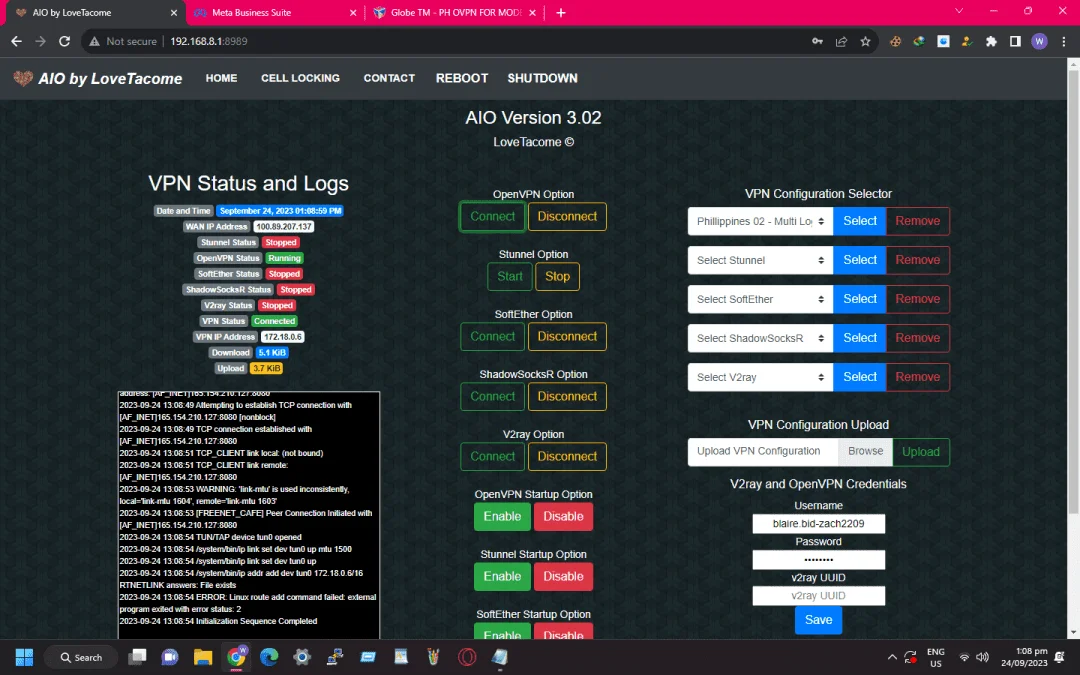This screenshot has width=1080, height=675.
Task: Click Browse for VPN configuration
Action: pos(865,451)
